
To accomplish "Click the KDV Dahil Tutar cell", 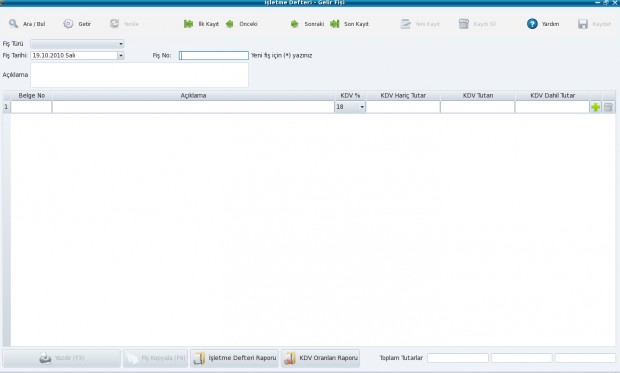I will tap(552, 107).
